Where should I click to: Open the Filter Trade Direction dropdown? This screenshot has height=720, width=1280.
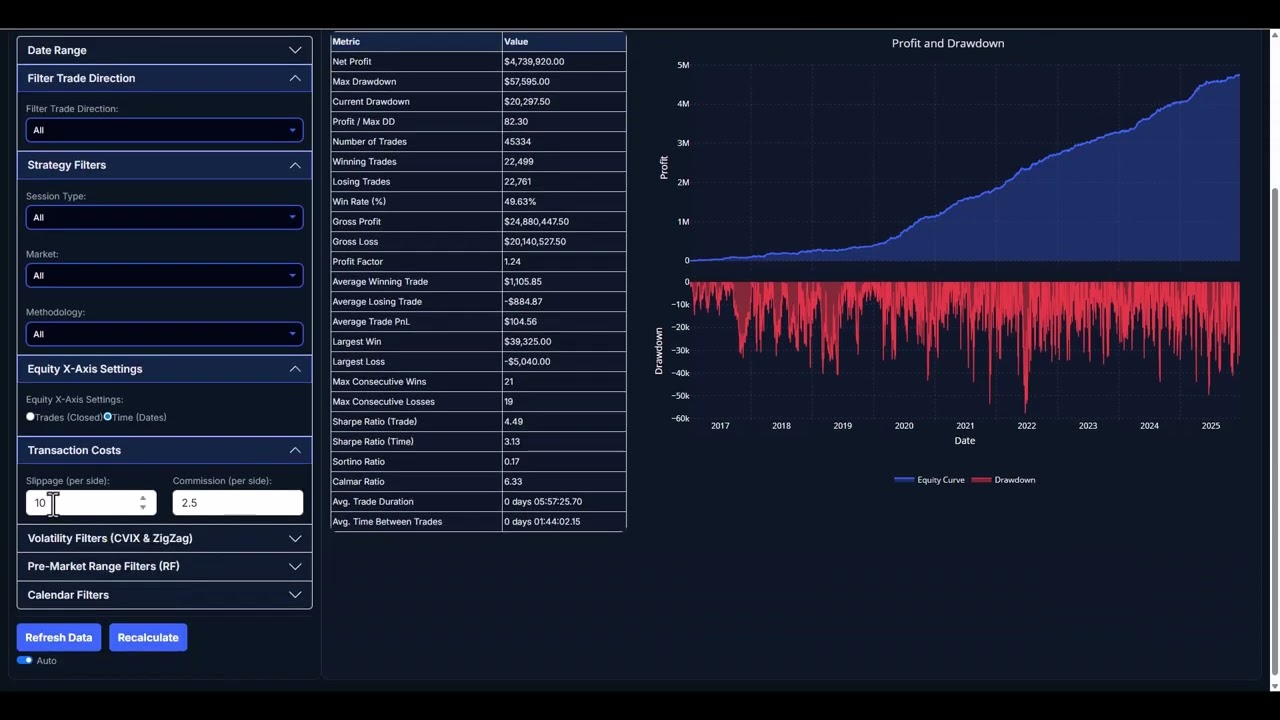pos(164,130)
